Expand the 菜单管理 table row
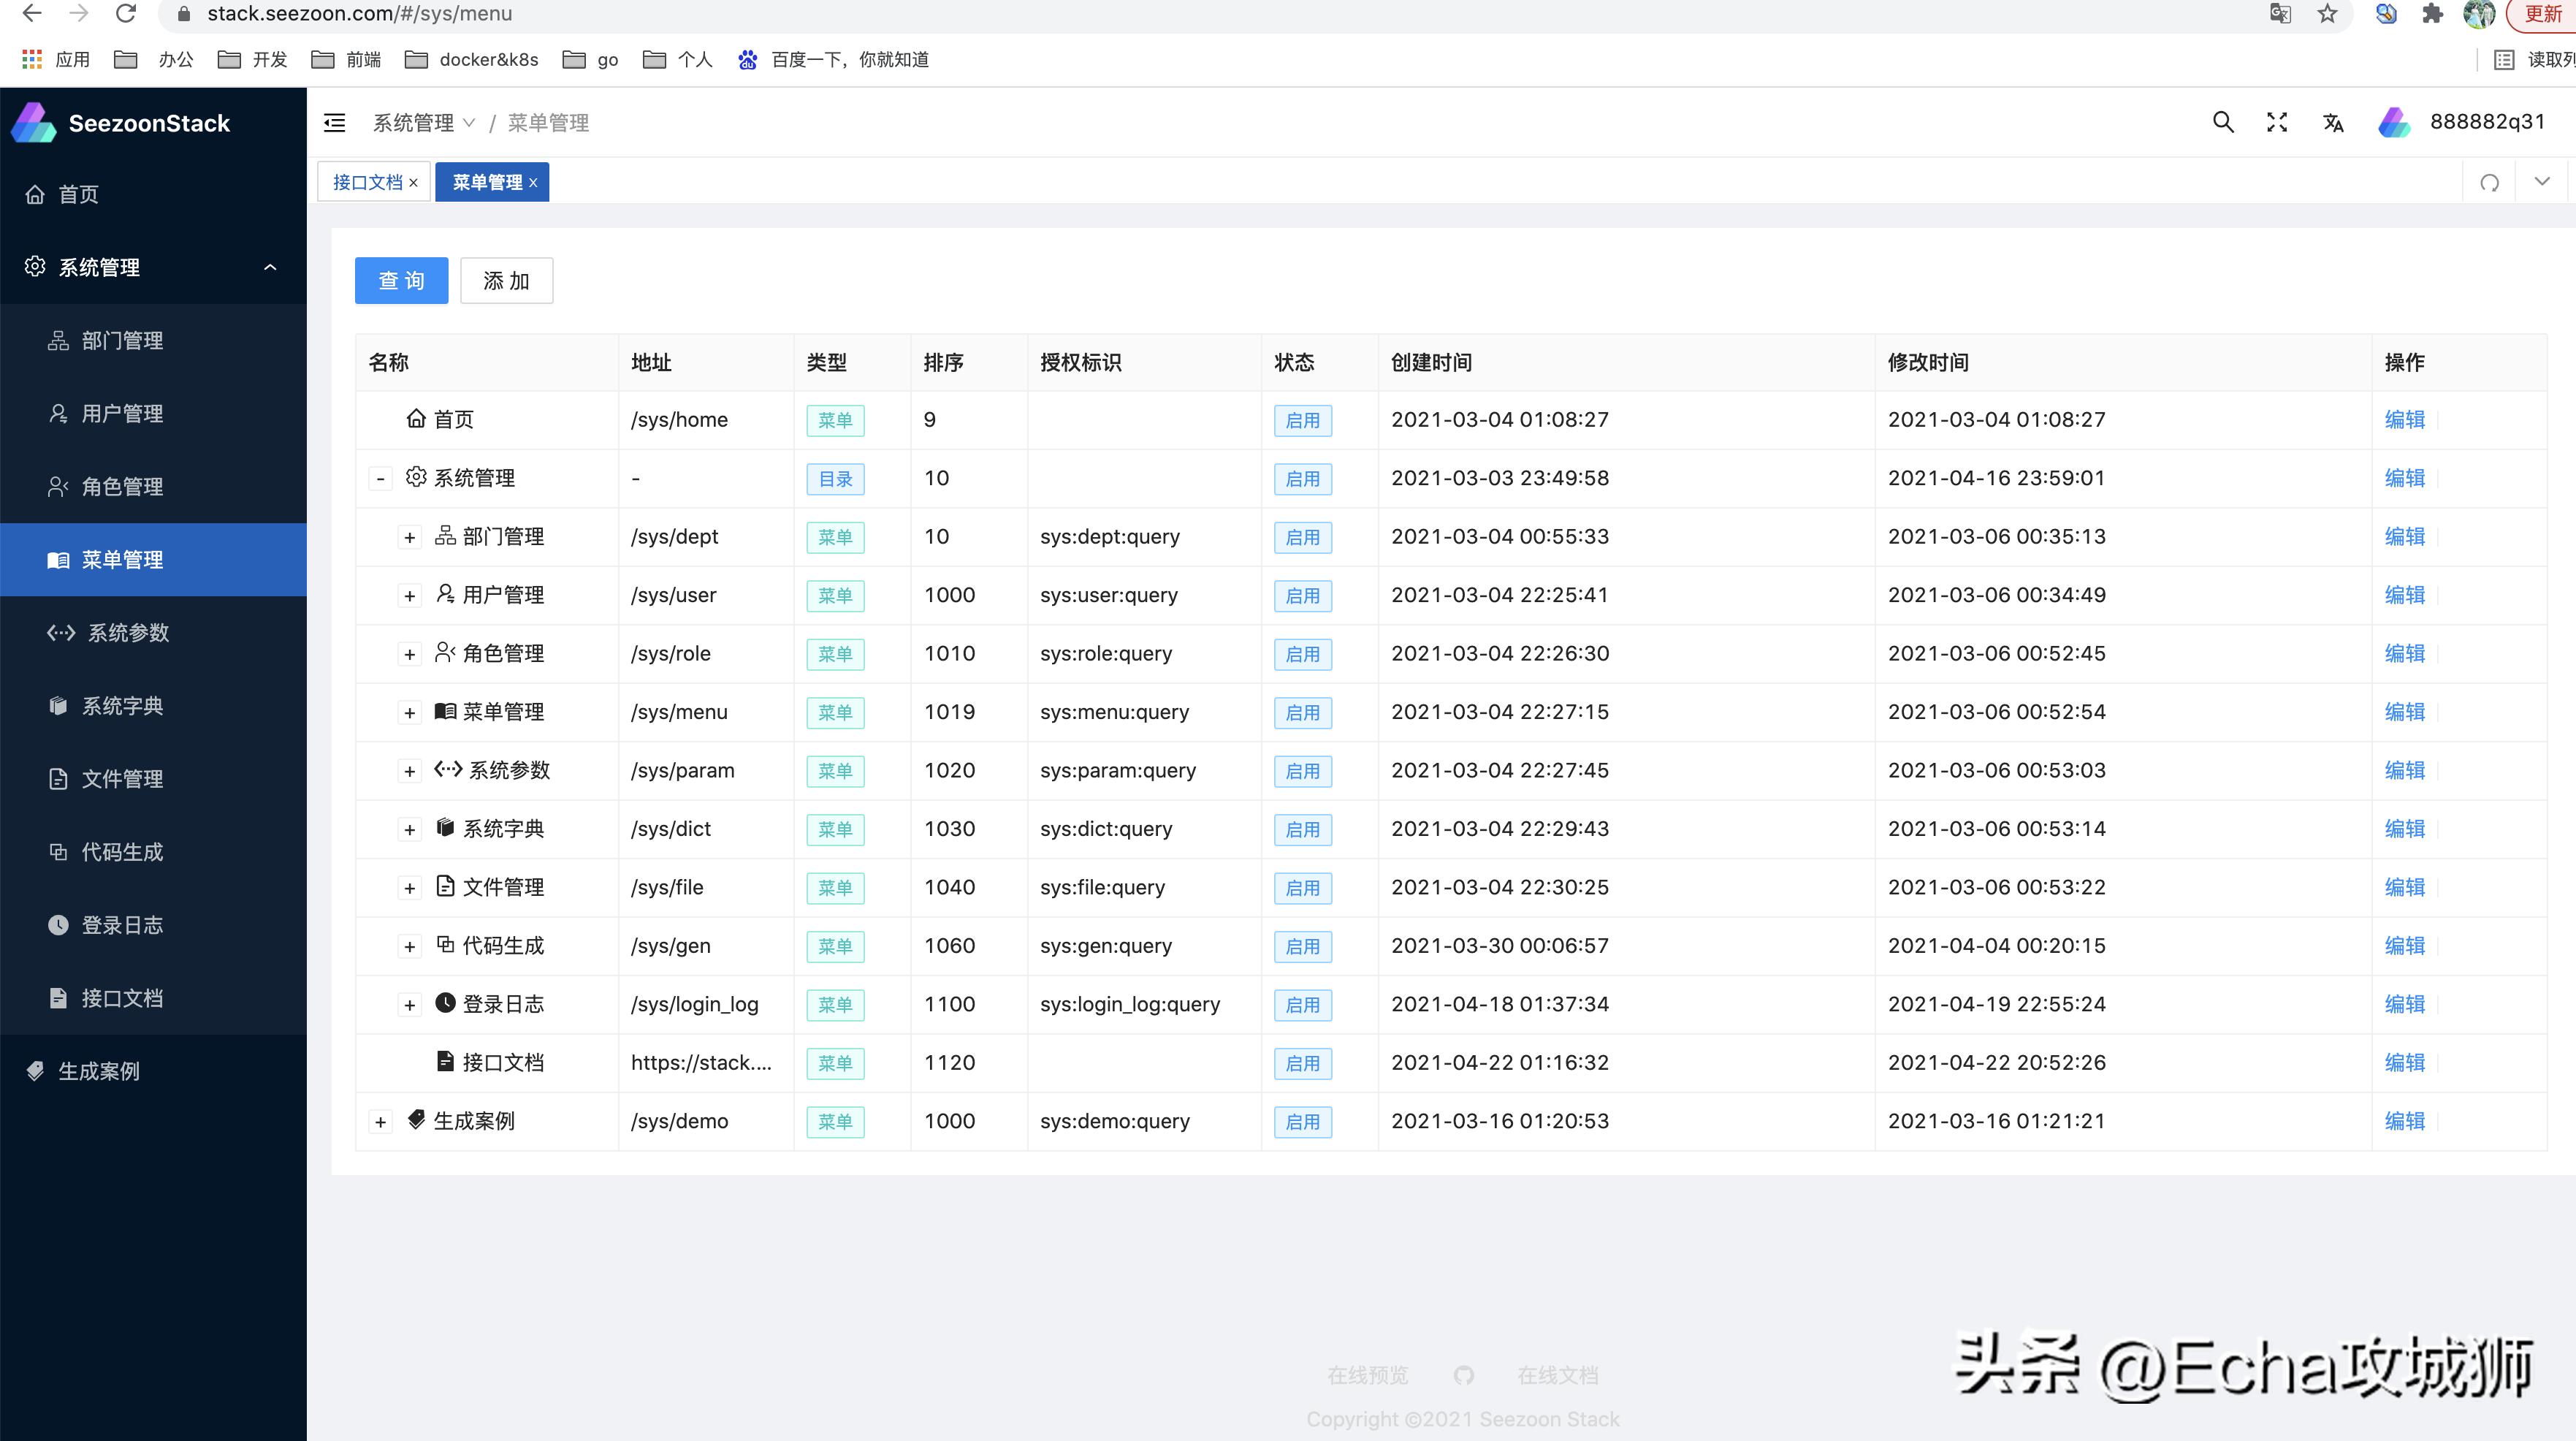This screenshot has width=2576, height=1441. pyautogui.click(x=410, y=713)
